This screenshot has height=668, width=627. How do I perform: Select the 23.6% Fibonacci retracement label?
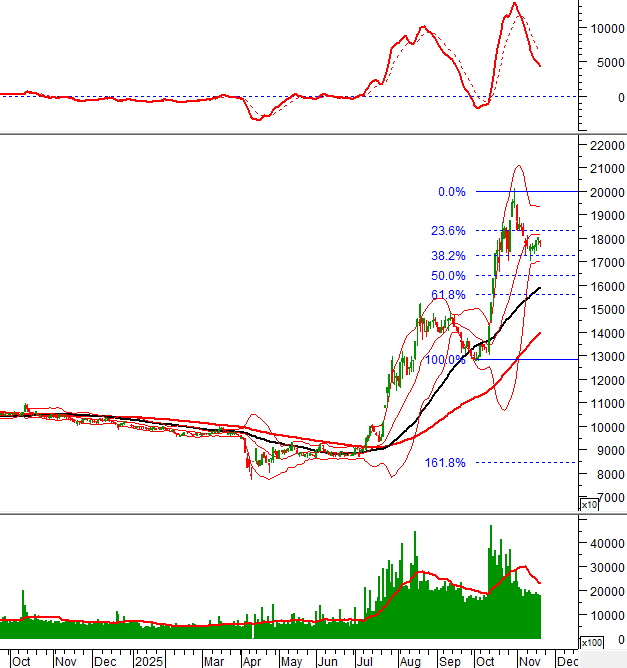coord(448,231)
